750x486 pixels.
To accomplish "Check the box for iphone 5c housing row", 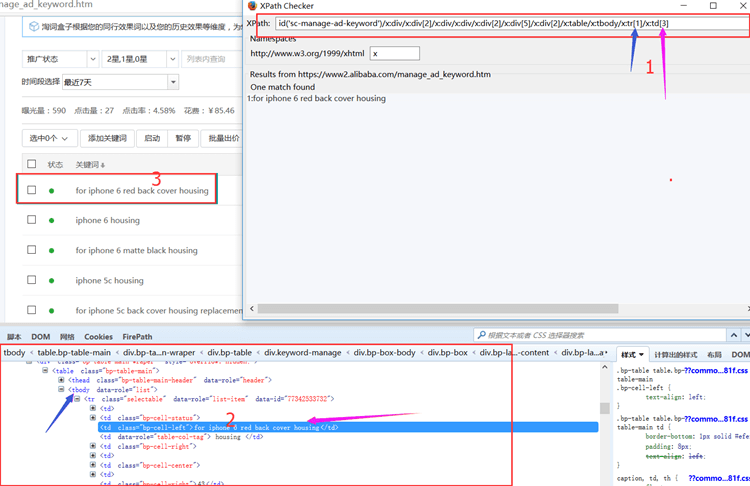I will tap(32, 279).
